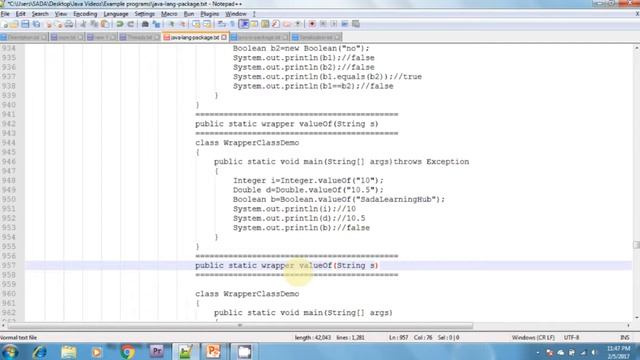Zoom in on the text with toolbar icon
Viewport: 640px width, 360px height.
172,24
